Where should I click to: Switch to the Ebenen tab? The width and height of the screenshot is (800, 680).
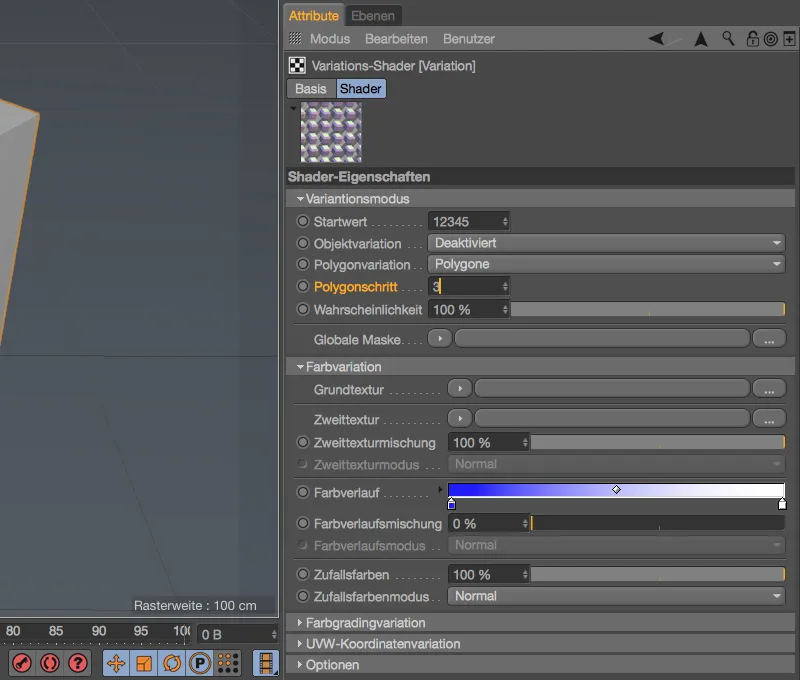(x=373, y=16)
